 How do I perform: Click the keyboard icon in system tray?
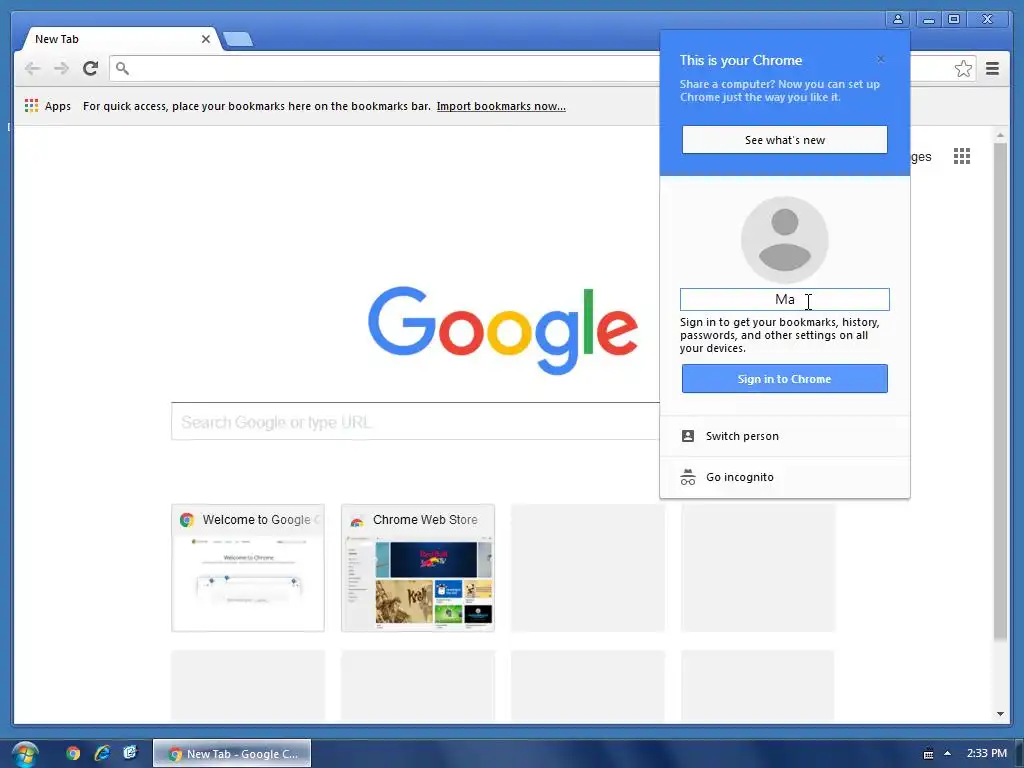928,754
